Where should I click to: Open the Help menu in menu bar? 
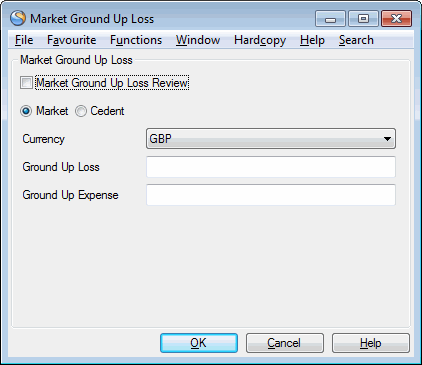[x=312, y=40]
